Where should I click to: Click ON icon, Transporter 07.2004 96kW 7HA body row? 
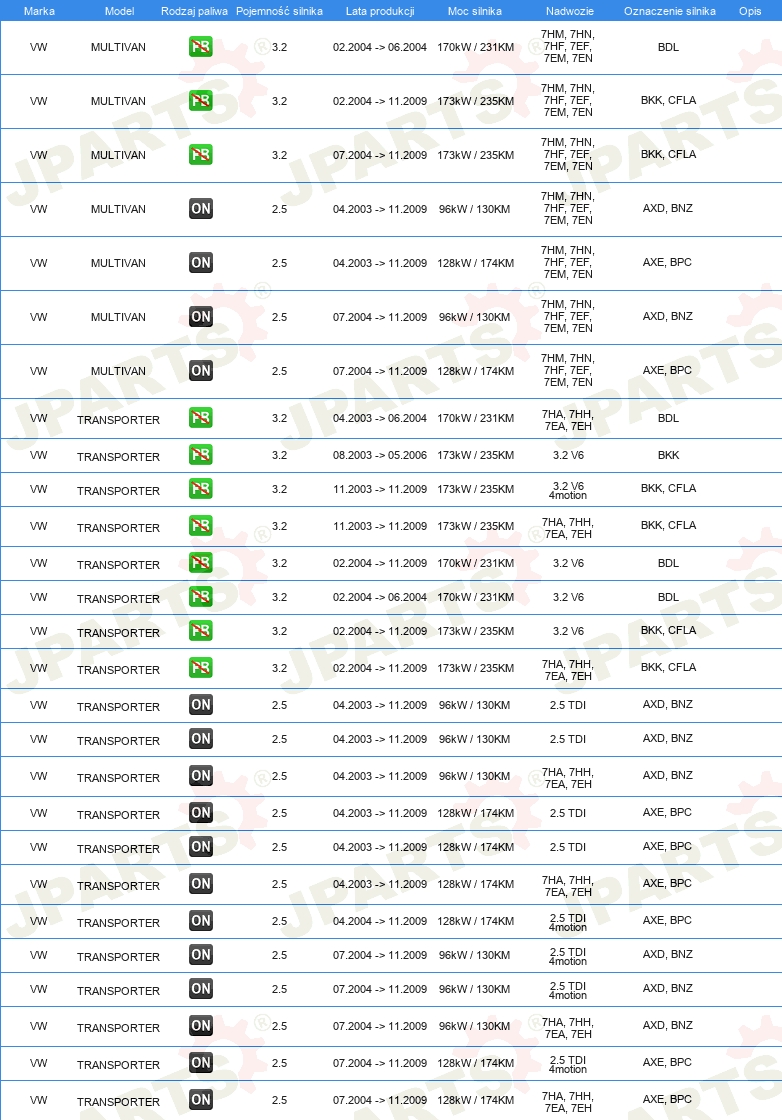201,1026
